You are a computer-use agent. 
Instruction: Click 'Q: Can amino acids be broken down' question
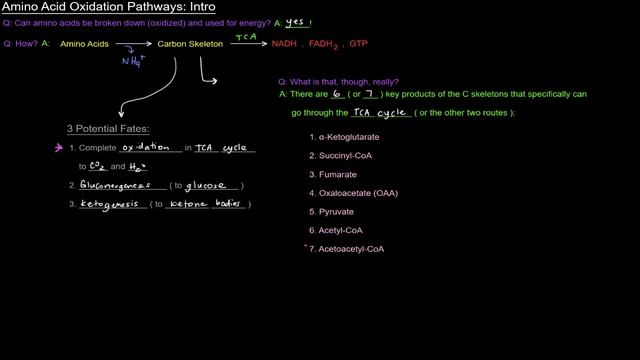[137, 23]
